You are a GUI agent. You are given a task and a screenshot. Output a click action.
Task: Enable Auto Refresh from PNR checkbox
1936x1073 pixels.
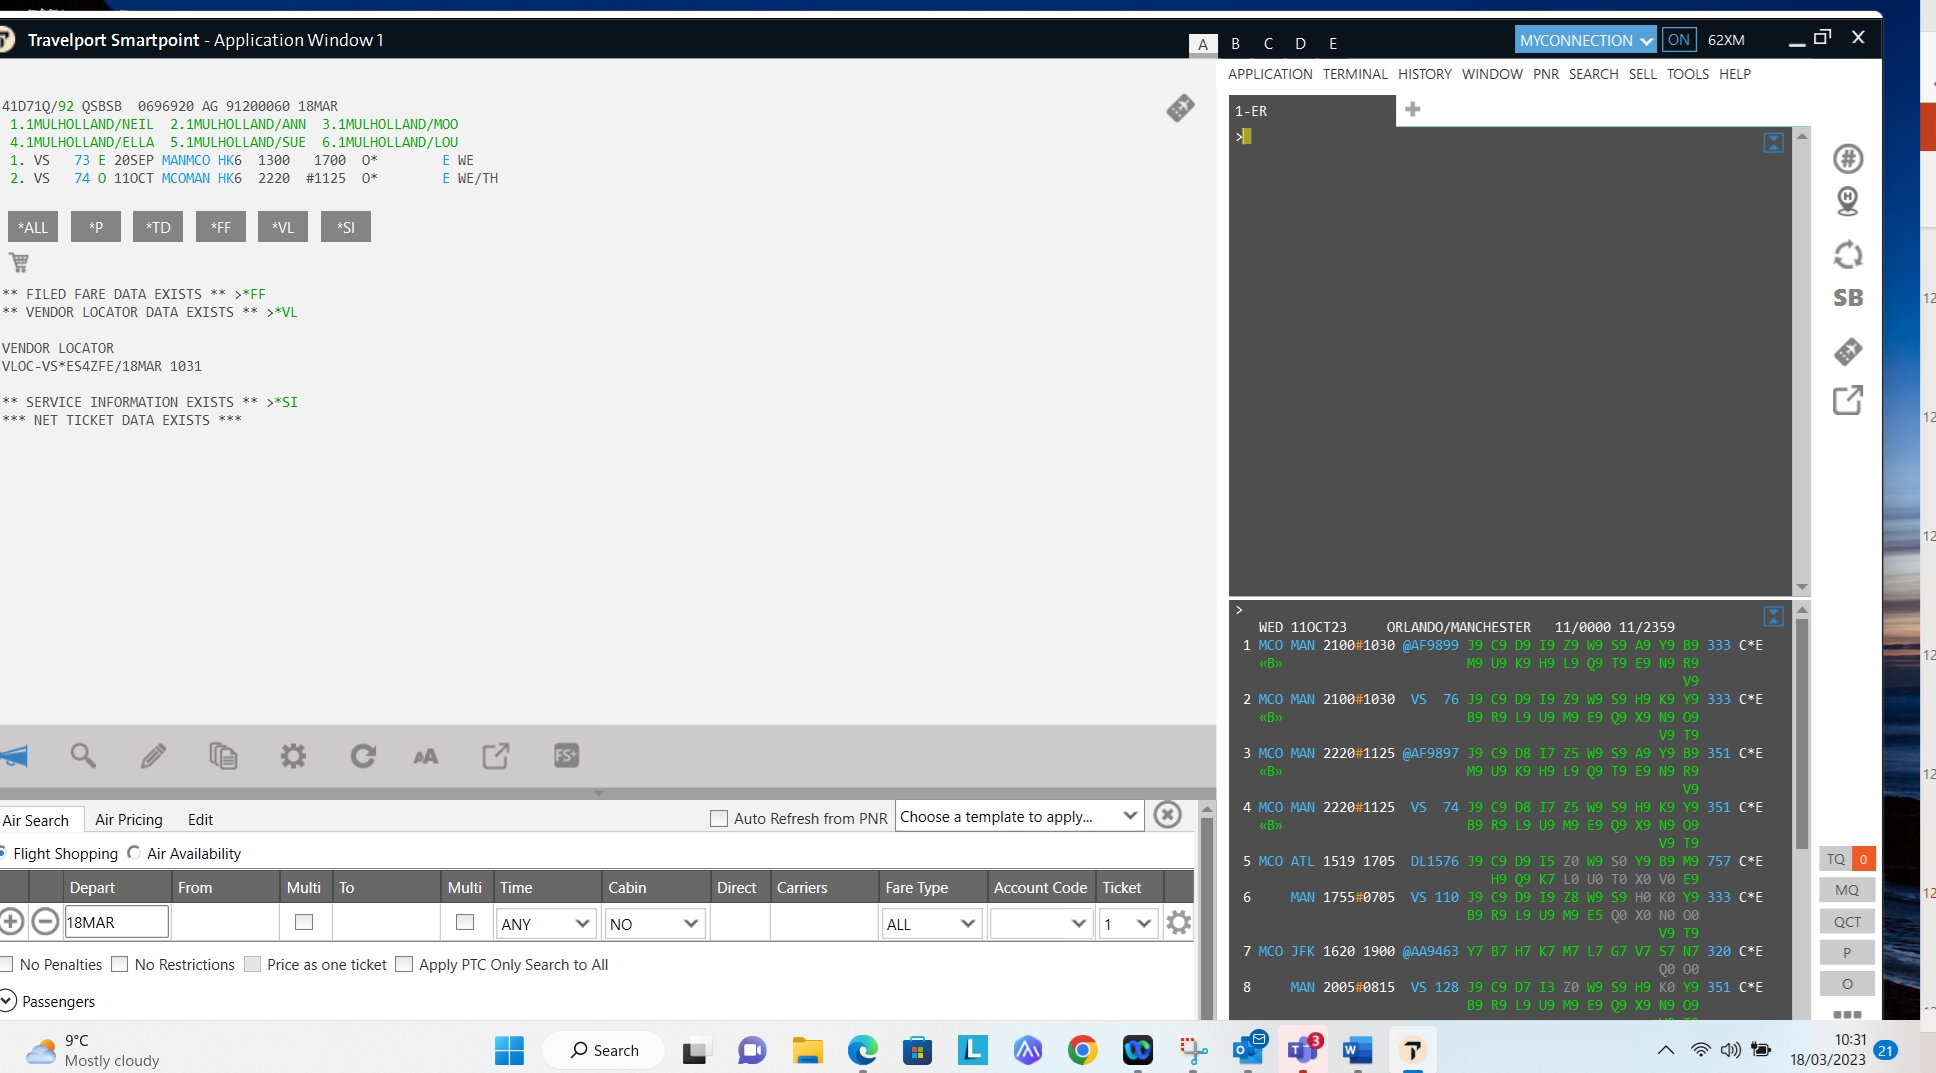tap(718, 818)
